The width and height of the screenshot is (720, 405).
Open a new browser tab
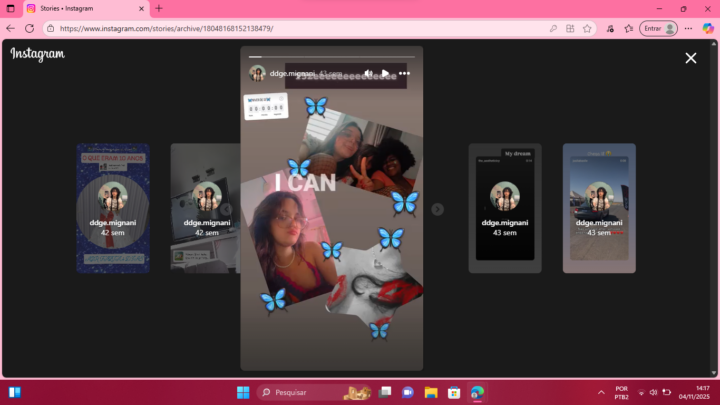(x=159, y=8)
